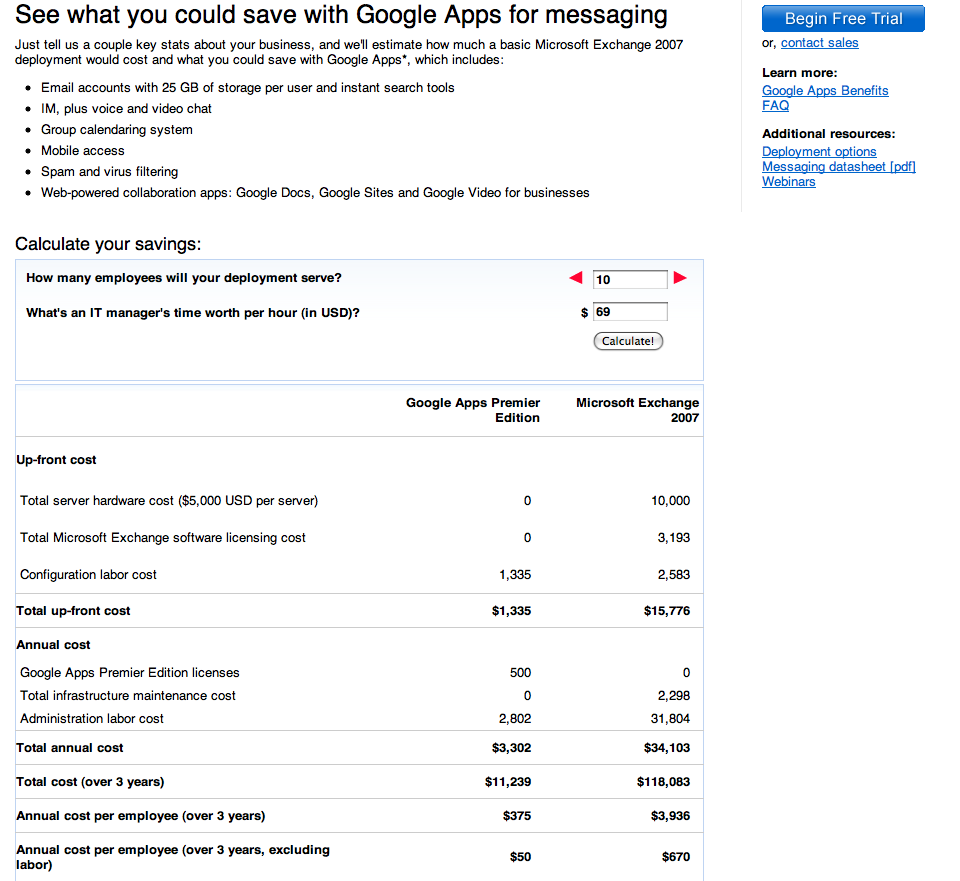Image resolution: width=960 pixels, height=881 pixels.
Task: Open the Google Apps Benefits link
Action: coord(825,91)
